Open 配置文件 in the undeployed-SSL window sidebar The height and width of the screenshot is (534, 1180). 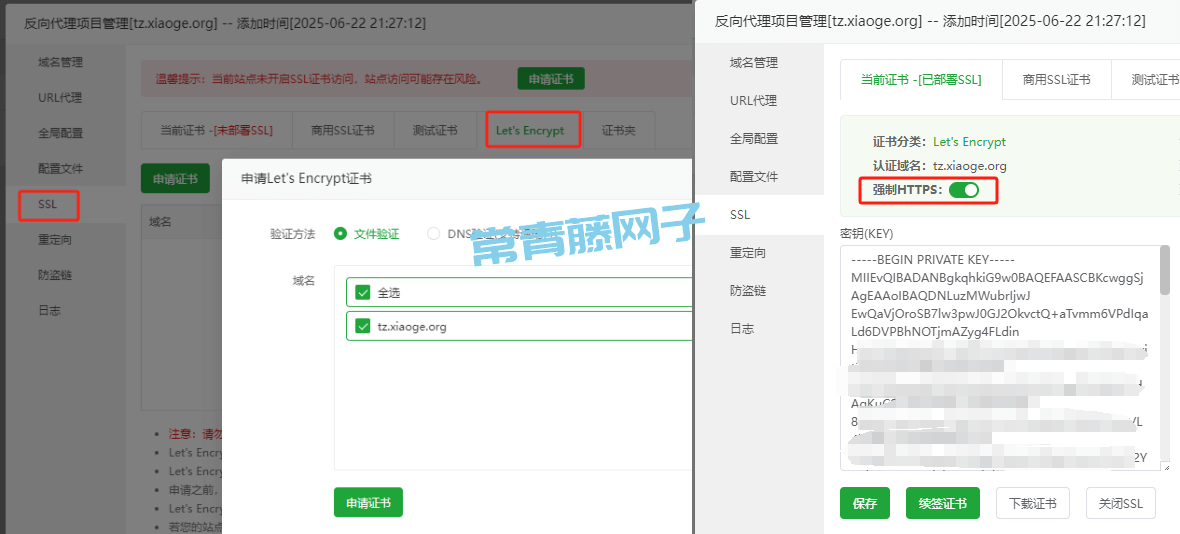[60, 168]
